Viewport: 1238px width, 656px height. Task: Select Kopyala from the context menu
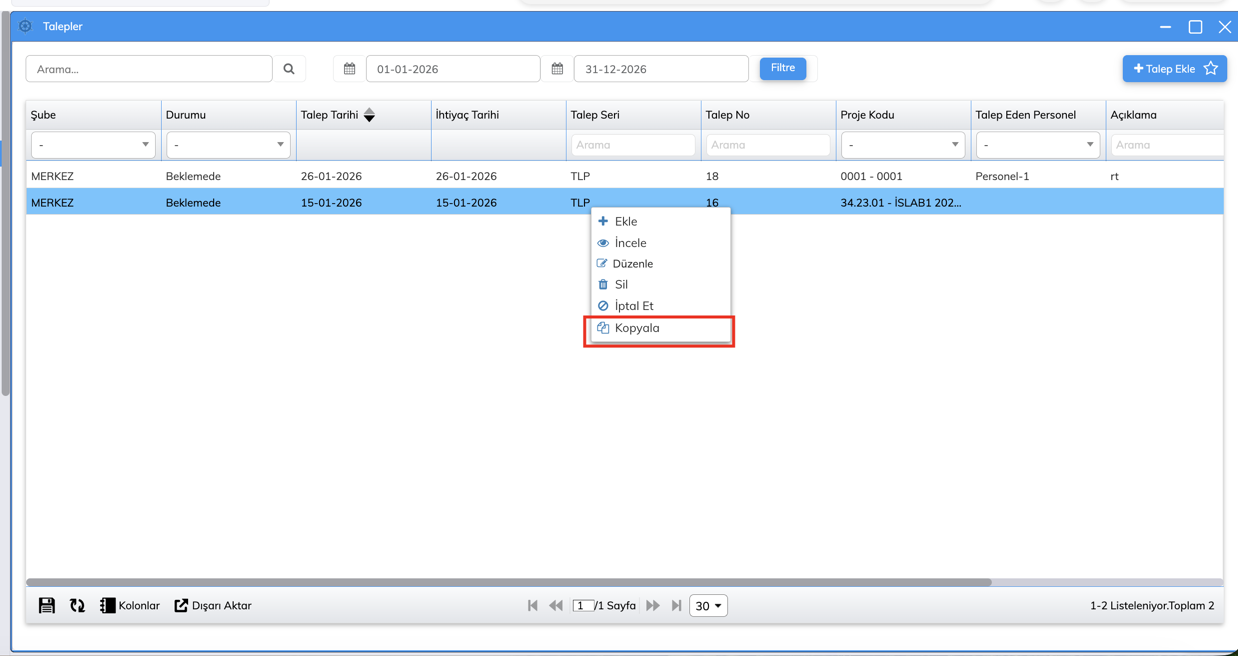point(637,328)
